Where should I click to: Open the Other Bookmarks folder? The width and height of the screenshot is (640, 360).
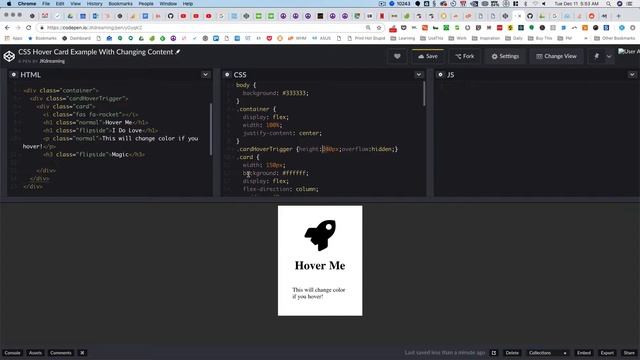tap(614, 38)
